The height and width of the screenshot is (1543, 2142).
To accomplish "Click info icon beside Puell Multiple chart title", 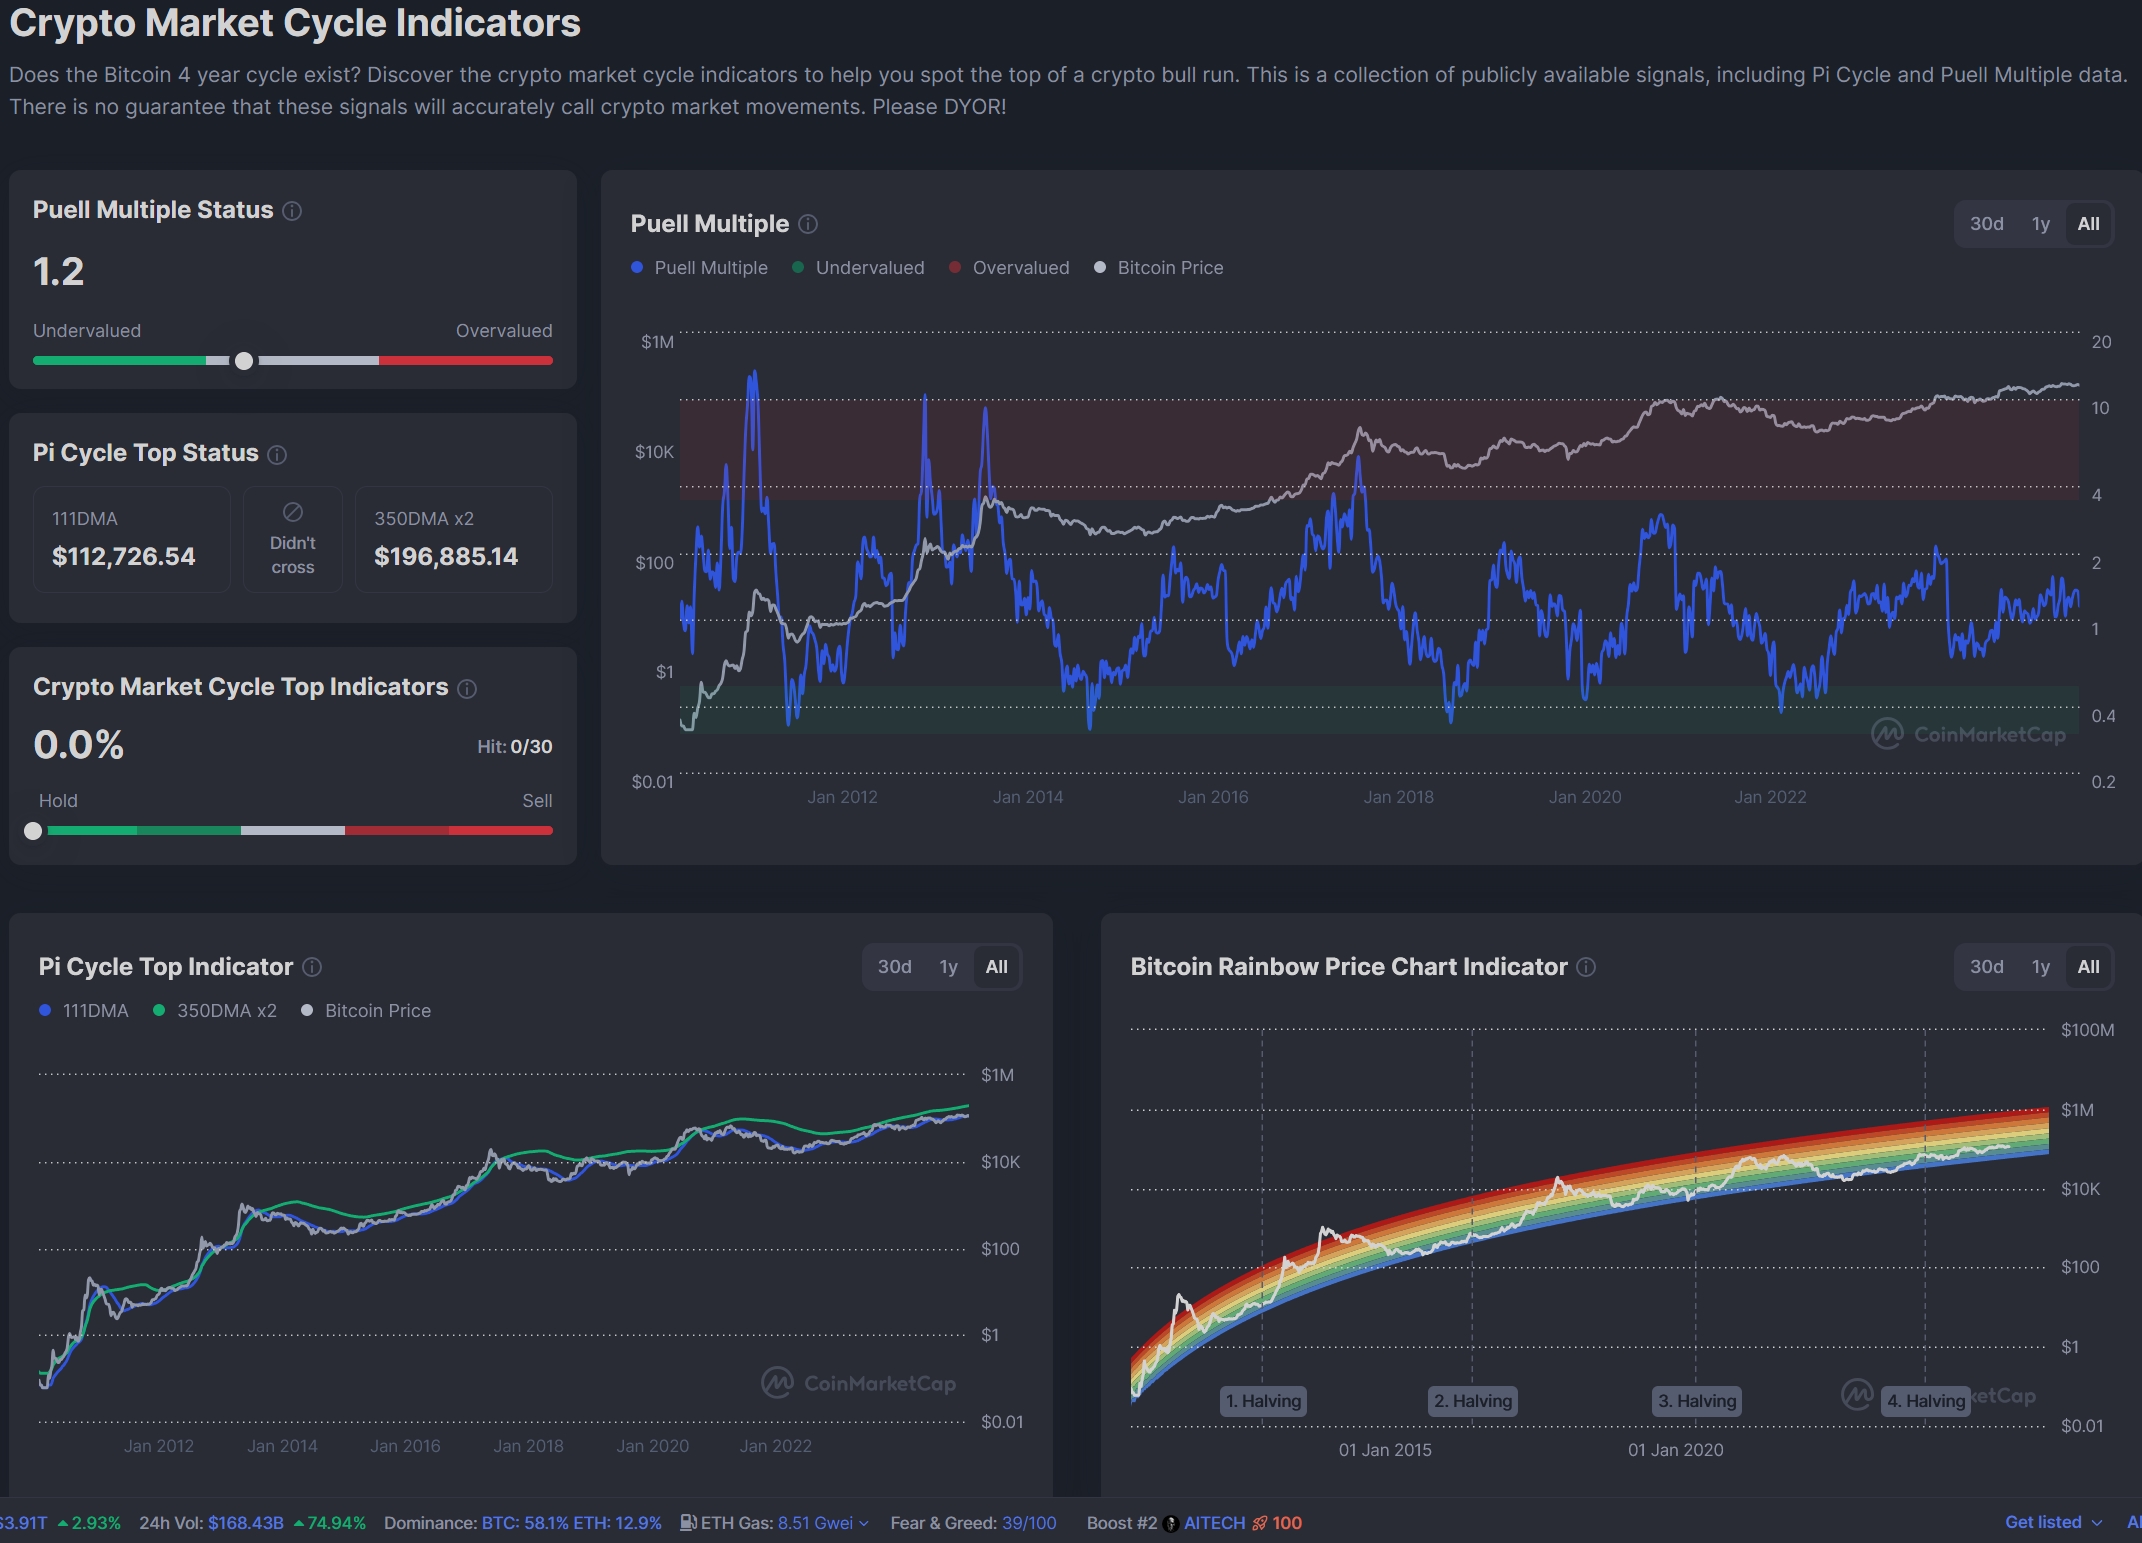I will pos(808,225).
